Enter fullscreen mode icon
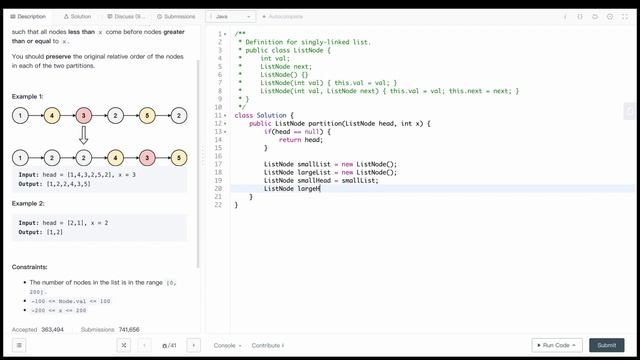This screenshot has width=640, height=360. pos(625,17)
